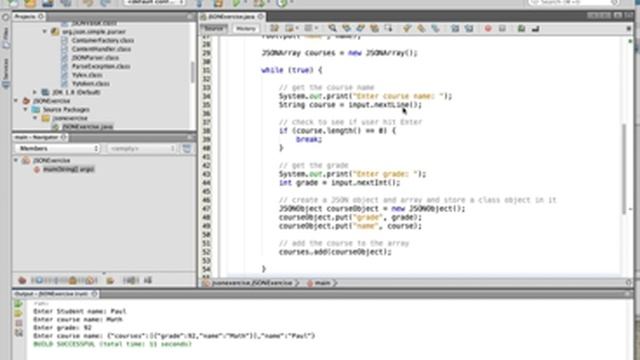
Task: Switch to the History view button
Action: pyautogui.click(x=245, y=28)
